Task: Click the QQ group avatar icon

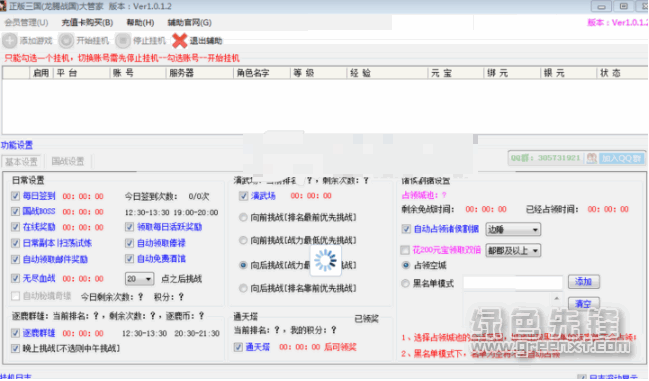Action: point(592,158)
